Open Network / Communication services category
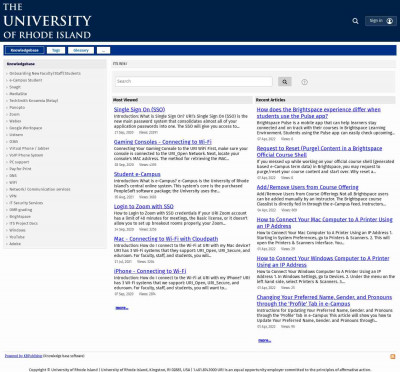This screenshot has width=400, height=372. pos(40,189)
